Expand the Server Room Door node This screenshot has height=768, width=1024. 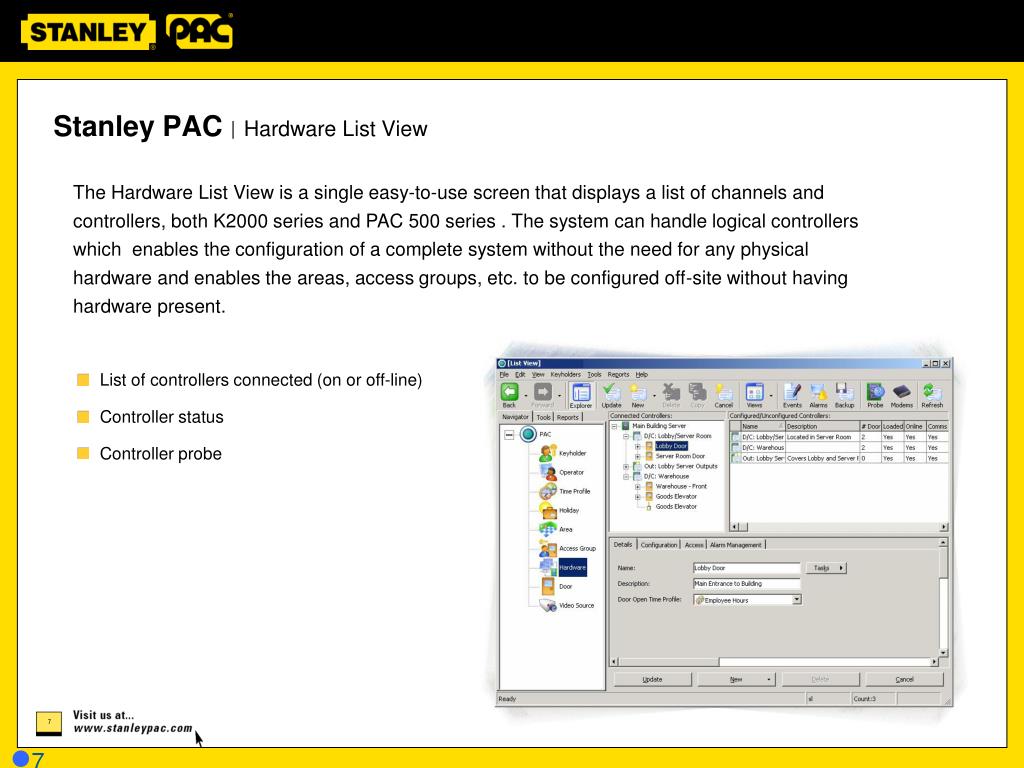pyautogui.click(x=638, y=456)
